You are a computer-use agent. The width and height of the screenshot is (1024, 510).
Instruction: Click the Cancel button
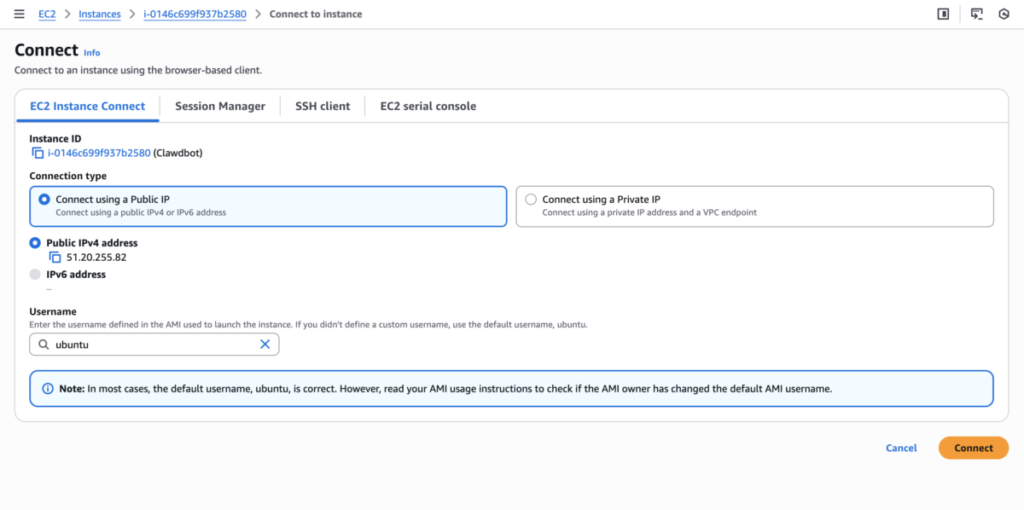point(901,448)
